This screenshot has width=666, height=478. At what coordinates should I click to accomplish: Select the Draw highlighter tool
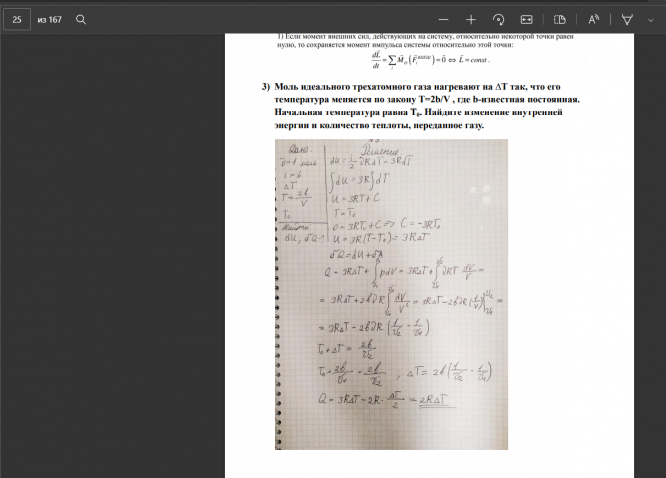coord(627,20)
